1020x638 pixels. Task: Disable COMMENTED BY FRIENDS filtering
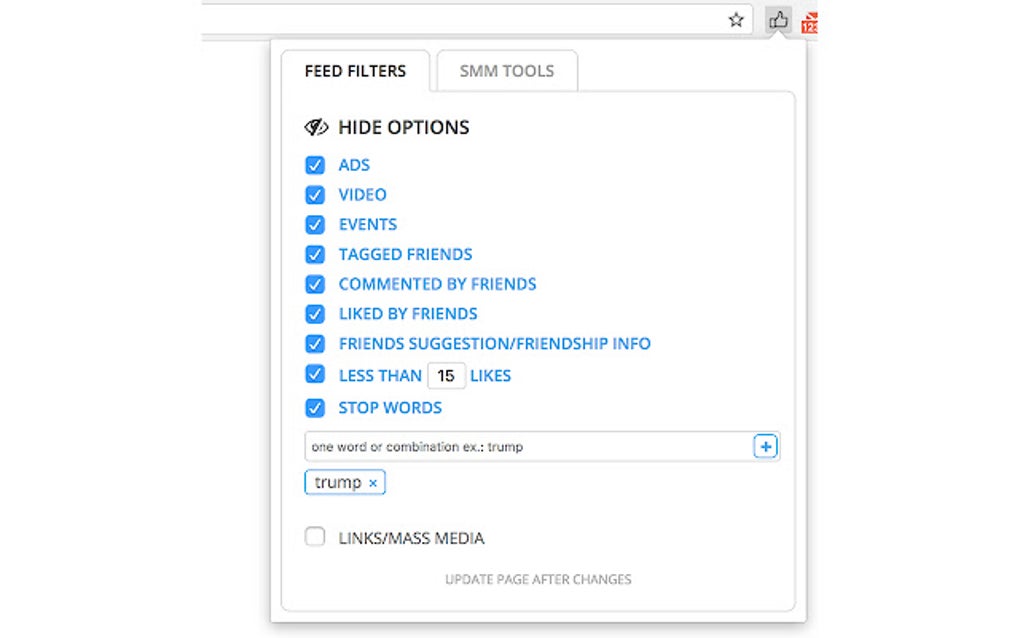315,284
